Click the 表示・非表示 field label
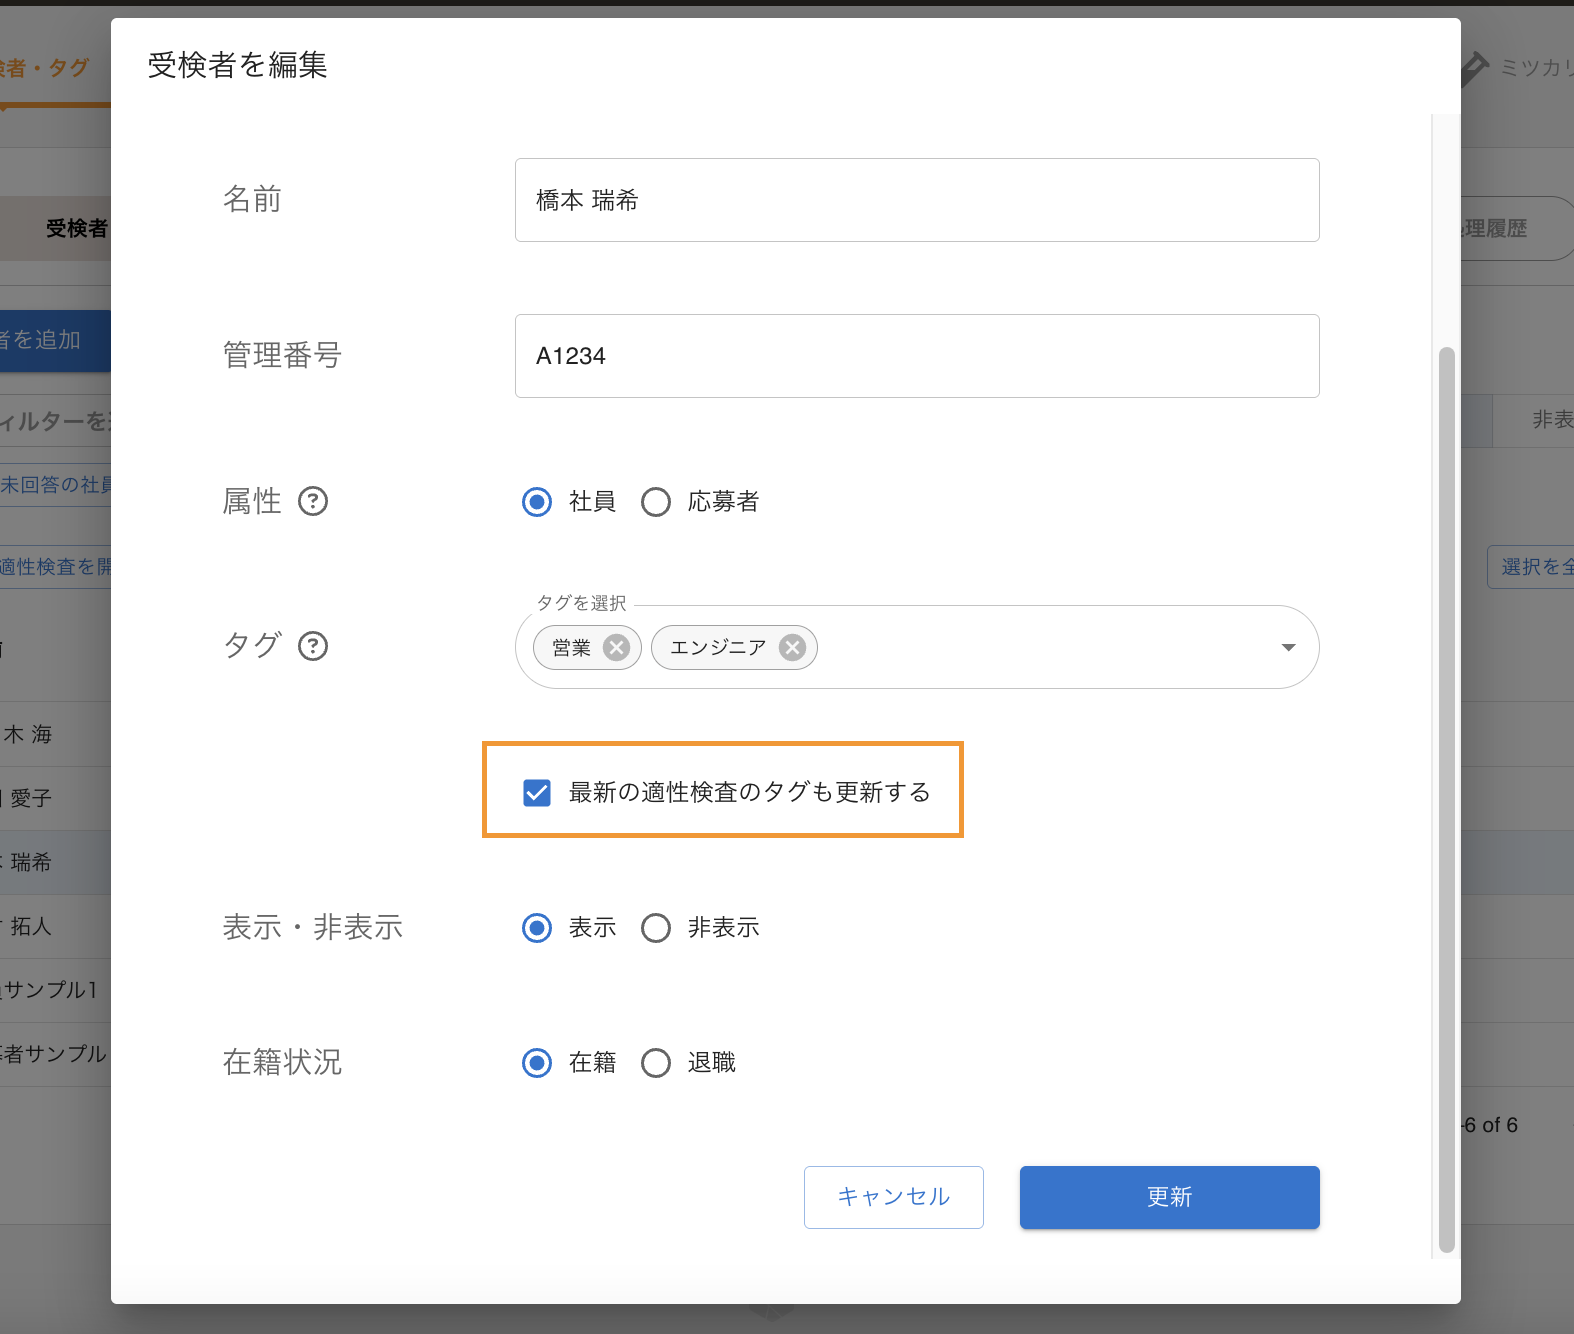The width and height of the screenshot is (1574, 1334). point(313,927)
